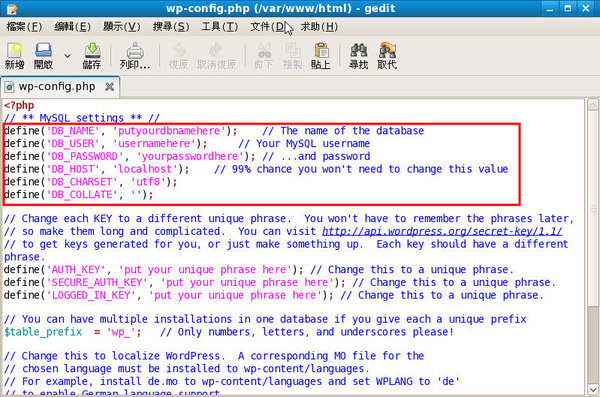Viewport: 600px width, 397px height.
Task: Click on 'AUTH_KEY' constant name
Action: 76,270
